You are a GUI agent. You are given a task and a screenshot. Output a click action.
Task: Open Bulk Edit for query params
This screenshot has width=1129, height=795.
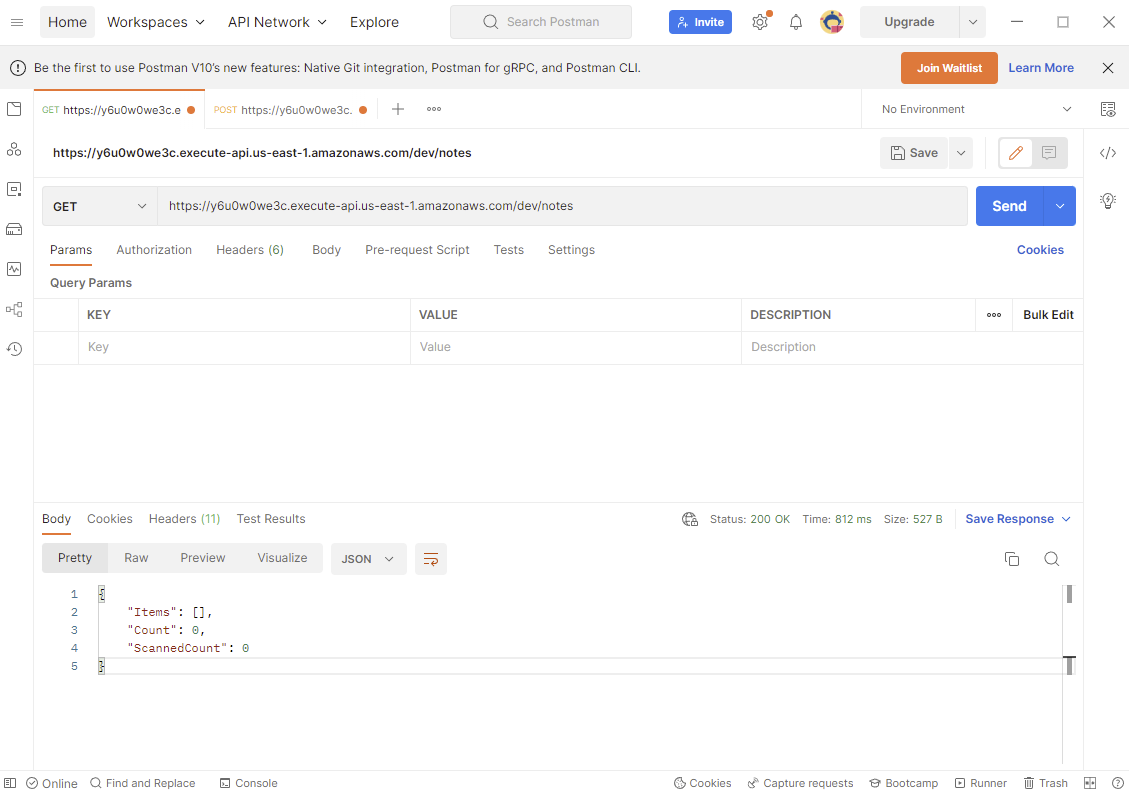pos(1048,315)
